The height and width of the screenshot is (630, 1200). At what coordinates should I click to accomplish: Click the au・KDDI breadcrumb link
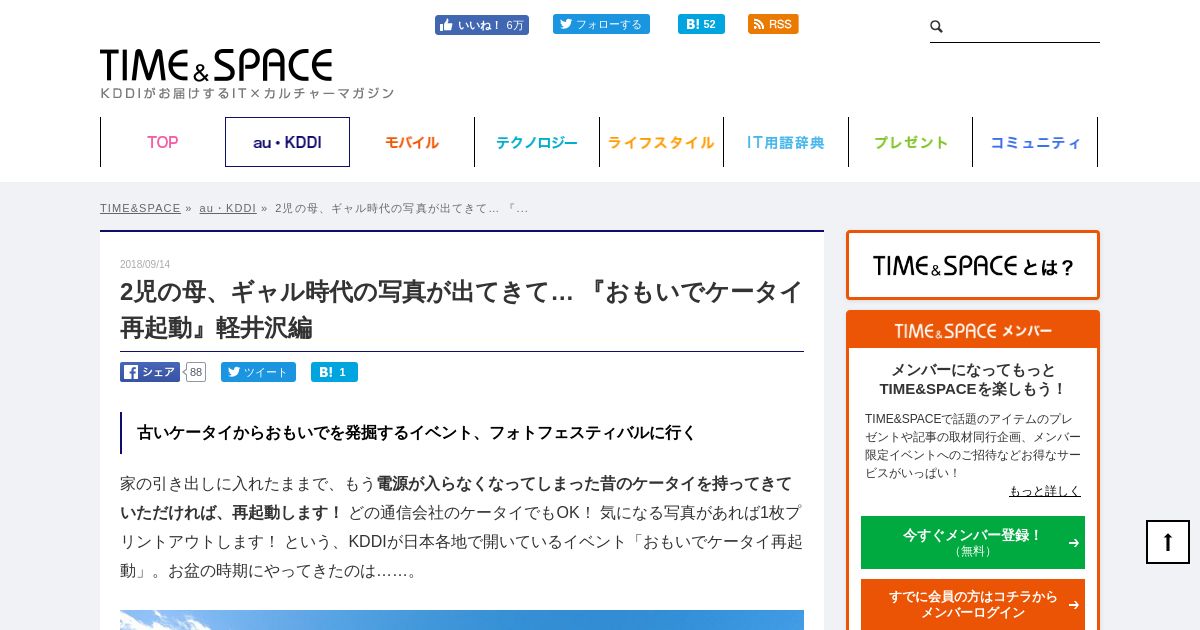point(228,208)
